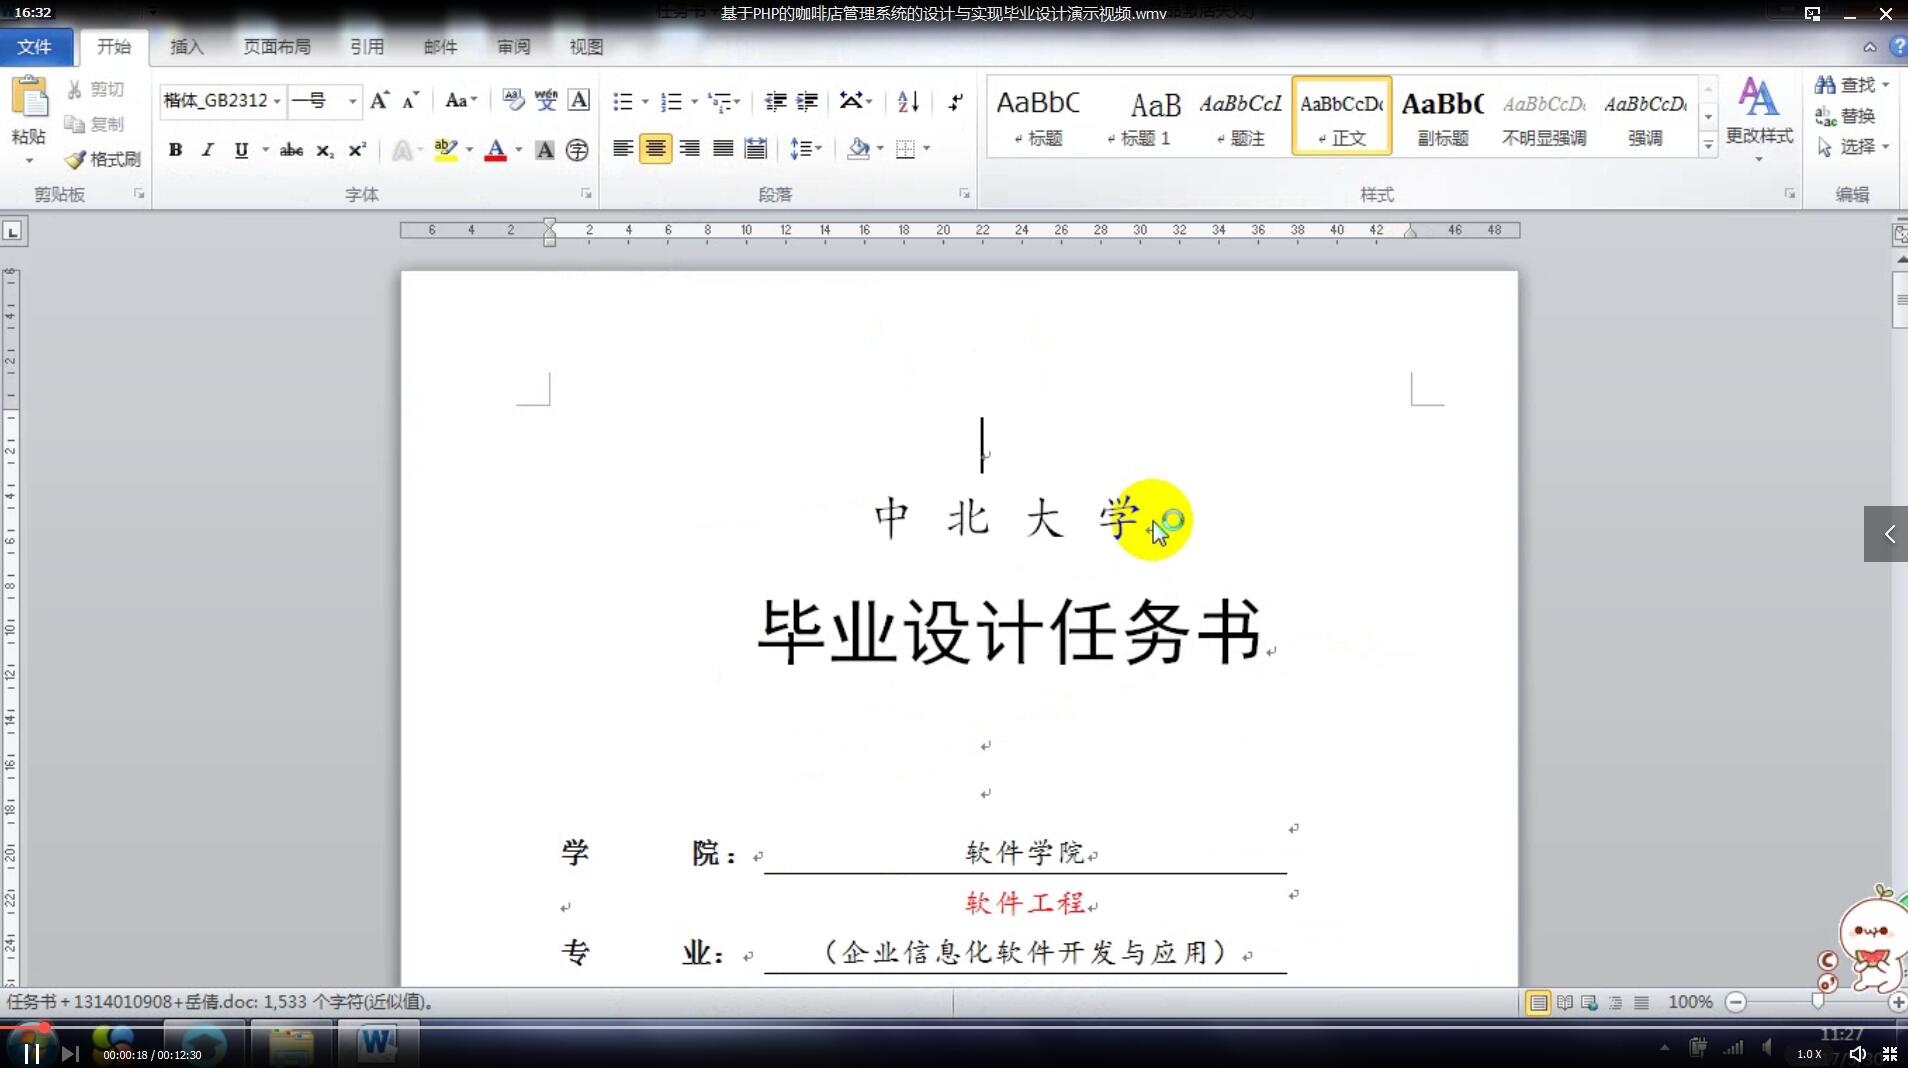Click the red Font Color A button
The height and width of the screenshot is (1068, 1908).
tap(495, 150)
